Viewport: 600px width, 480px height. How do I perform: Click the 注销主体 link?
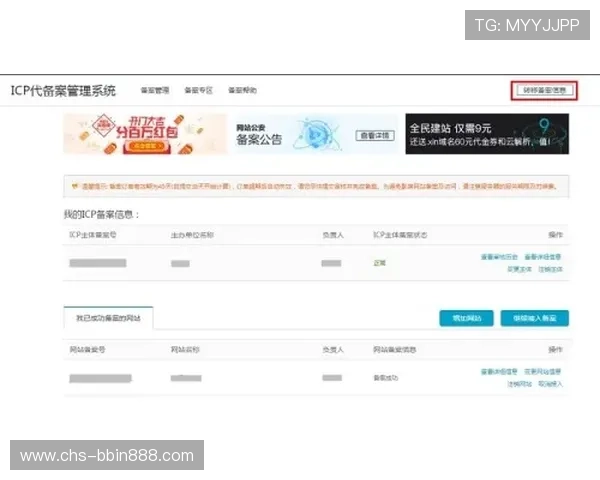point(551,269)
